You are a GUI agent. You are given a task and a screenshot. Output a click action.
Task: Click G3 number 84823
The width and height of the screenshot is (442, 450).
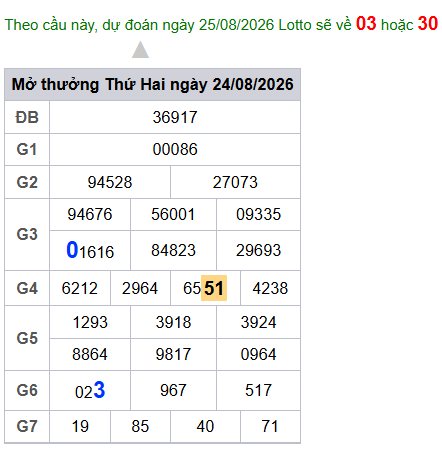(x=173, y=250)
